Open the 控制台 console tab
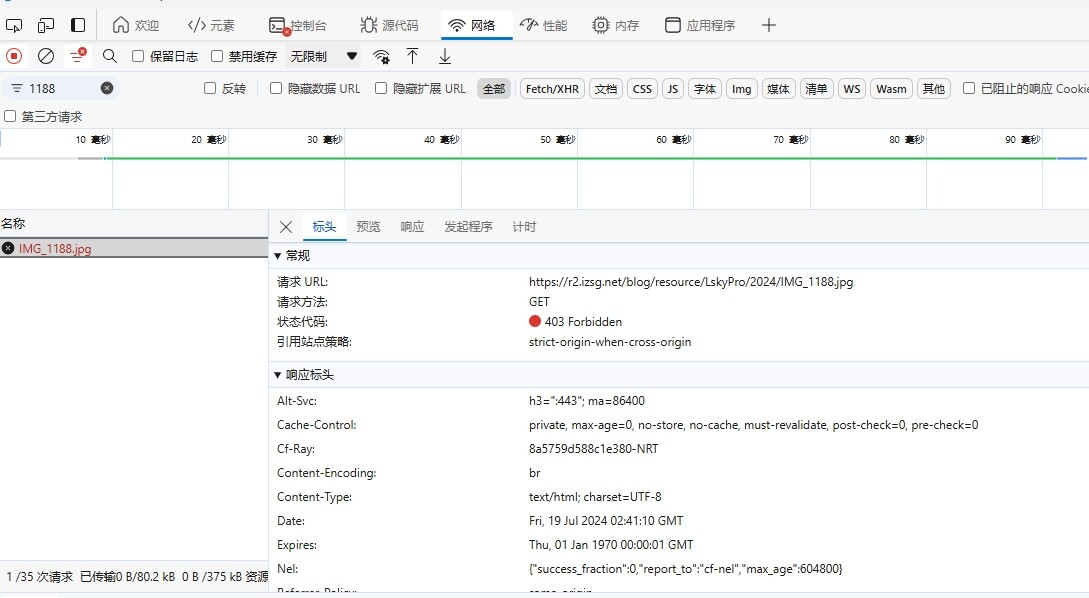Screen dimensions: 1089x598 [297, 26]
